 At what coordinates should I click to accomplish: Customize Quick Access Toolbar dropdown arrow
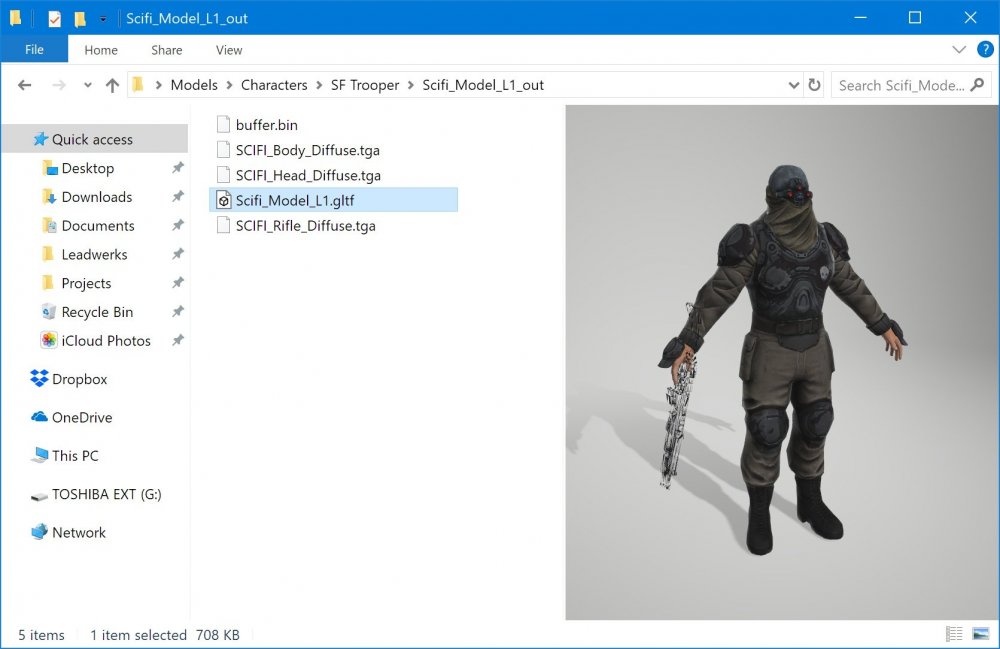[103, 18]
